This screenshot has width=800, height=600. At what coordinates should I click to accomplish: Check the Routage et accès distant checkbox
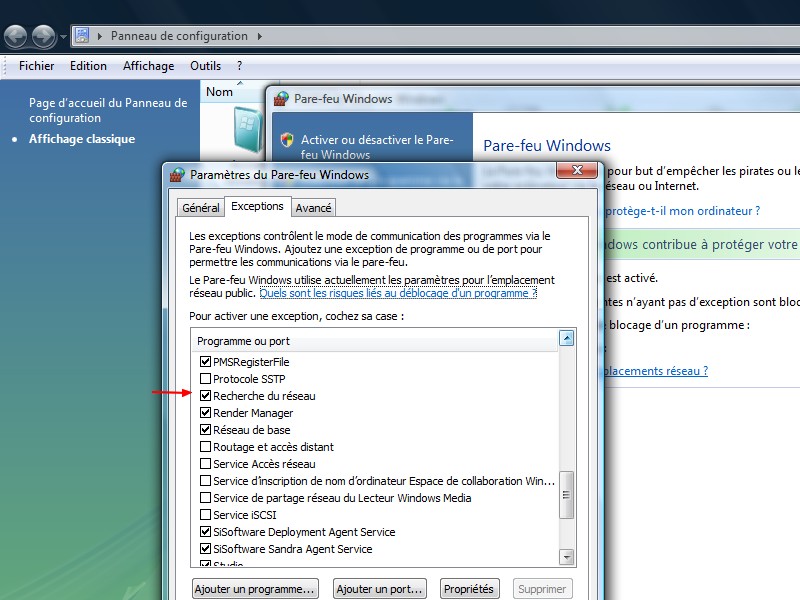205,447
